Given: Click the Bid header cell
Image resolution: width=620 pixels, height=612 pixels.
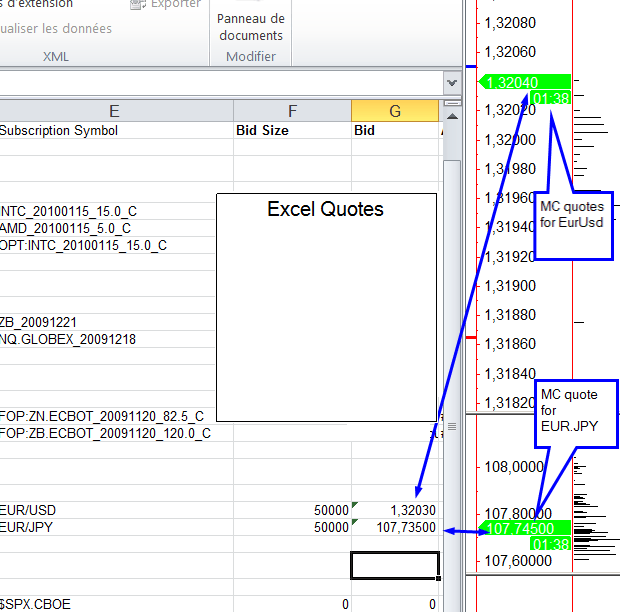Looking at the screenshot, I should coord(395,130).
